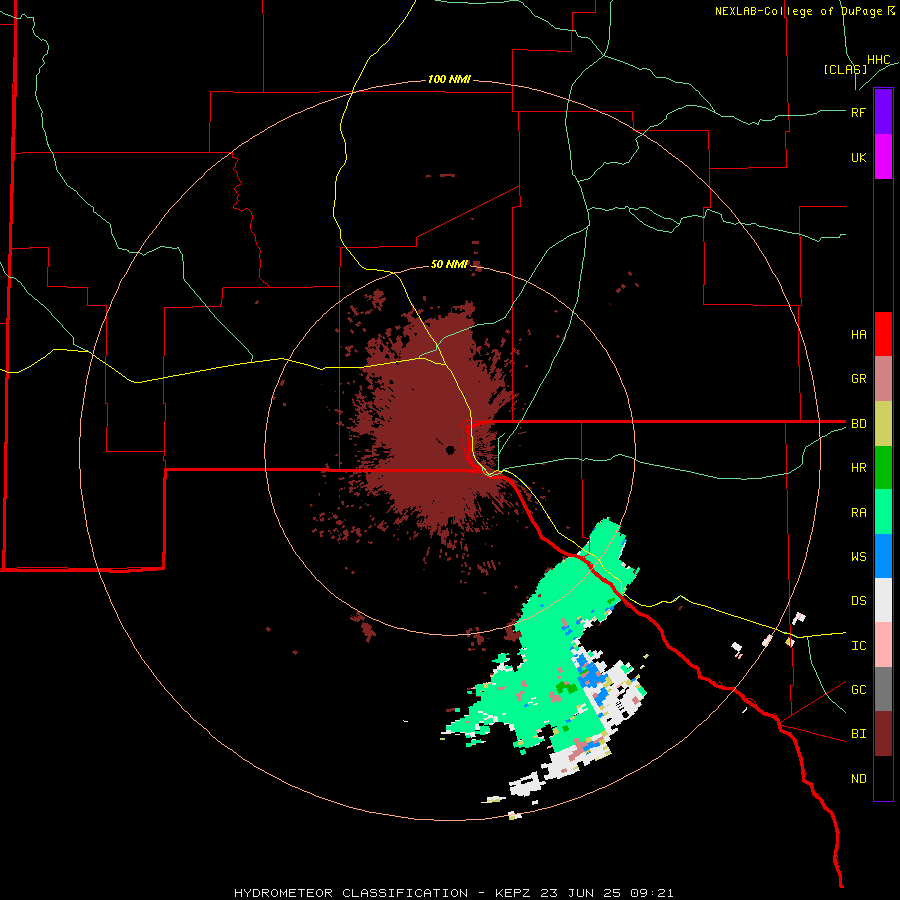Viewport: 900px width, 900px height.
Task: Click the DS legend label
Action: (x=858, y=601)
